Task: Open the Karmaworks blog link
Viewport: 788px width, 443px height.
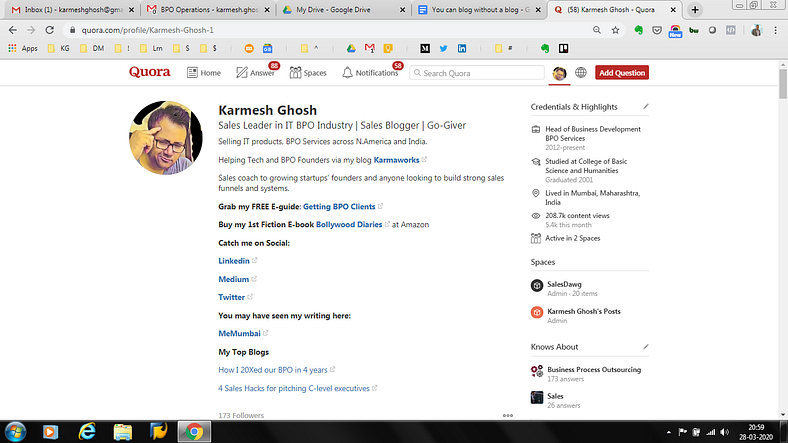Action: click(x=397, y=160)
